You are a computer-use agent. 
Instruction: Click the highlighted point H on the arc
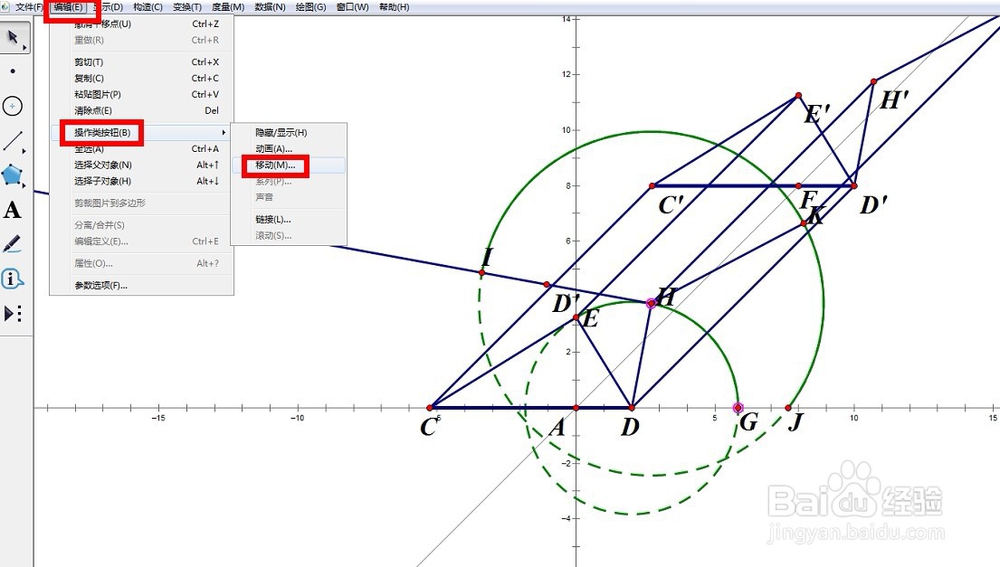pos(651,304)
